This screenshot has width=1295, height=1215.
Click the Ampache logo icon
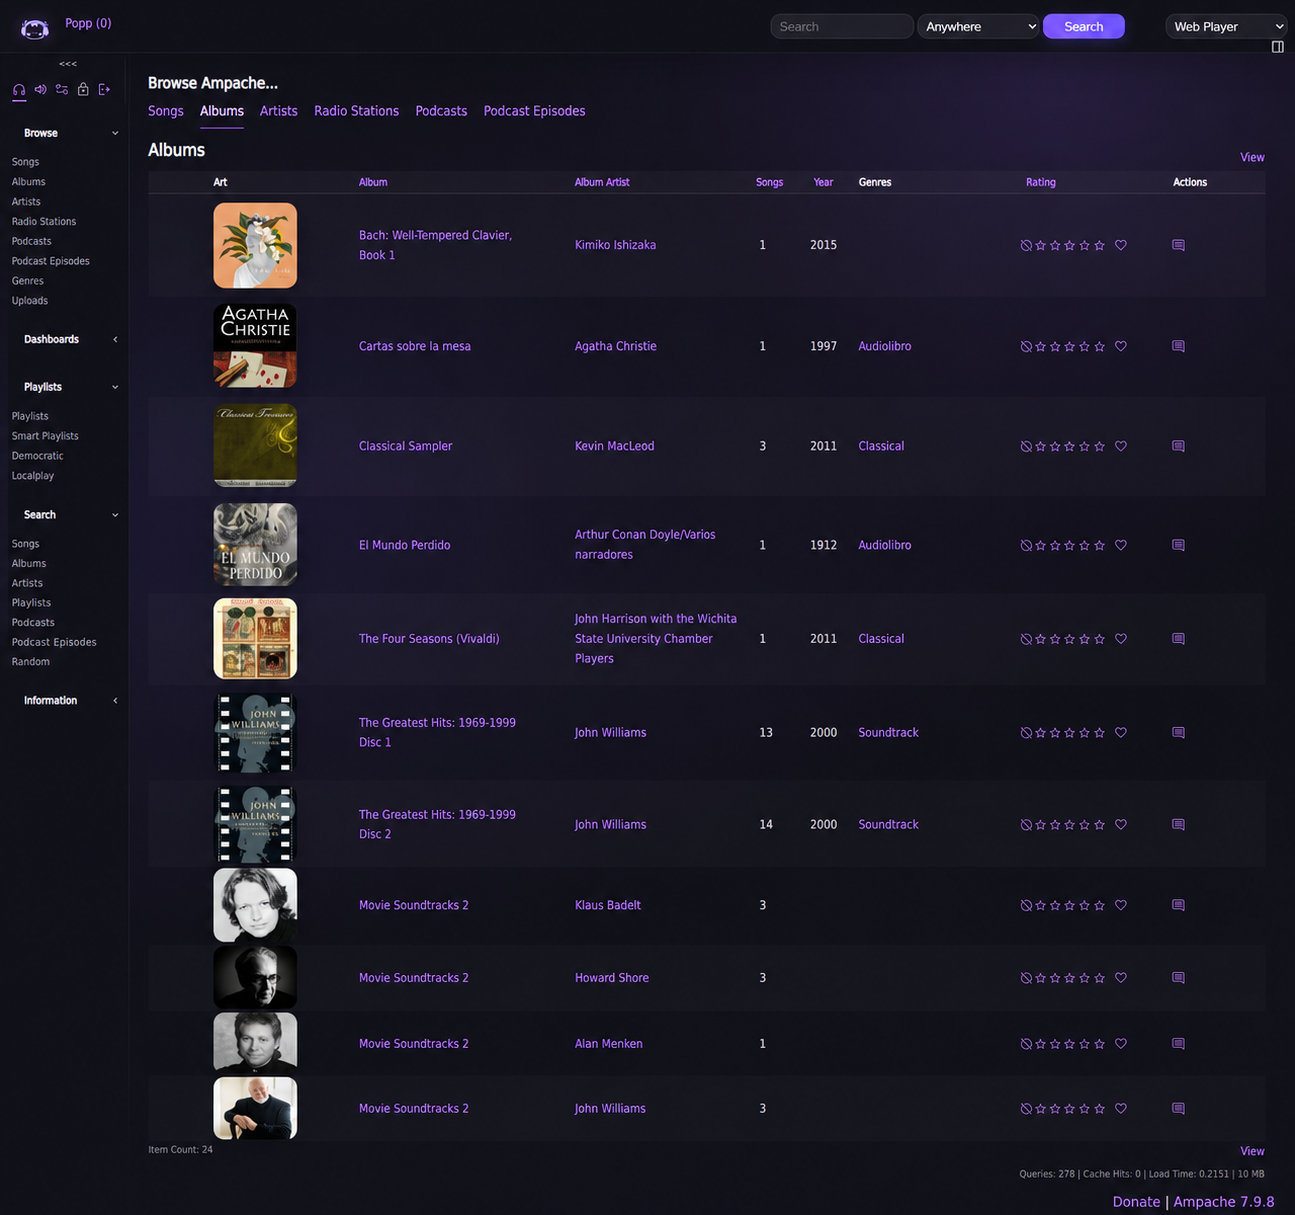[35, 28]
